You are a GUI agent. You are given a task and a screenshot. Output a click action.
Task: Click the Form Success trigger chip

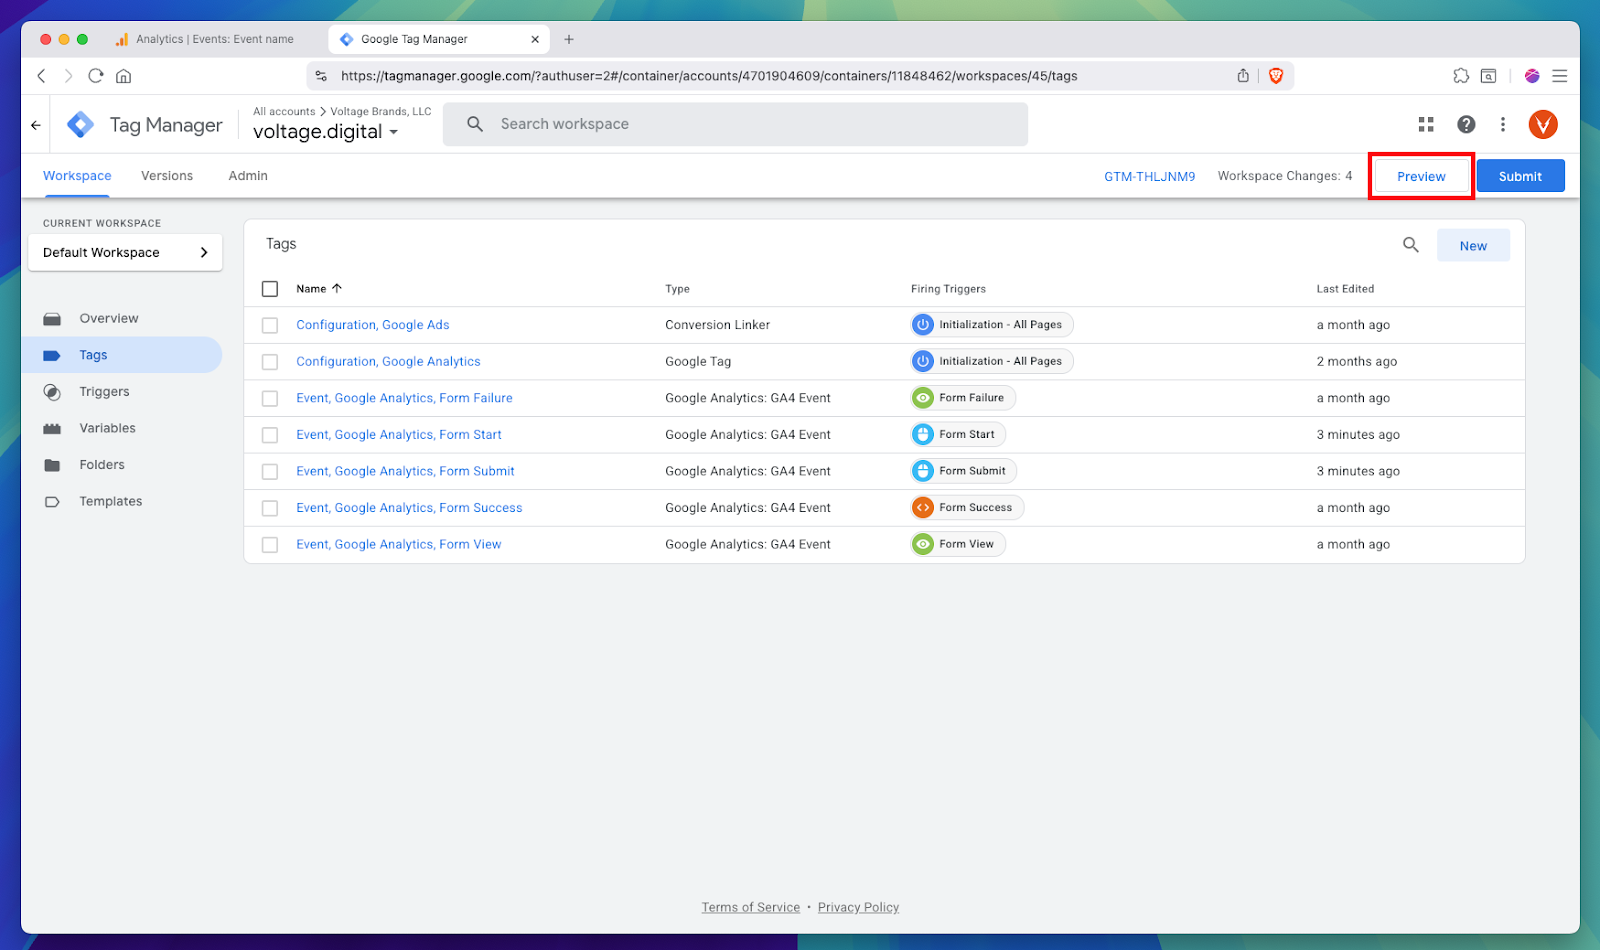(967, 508)
